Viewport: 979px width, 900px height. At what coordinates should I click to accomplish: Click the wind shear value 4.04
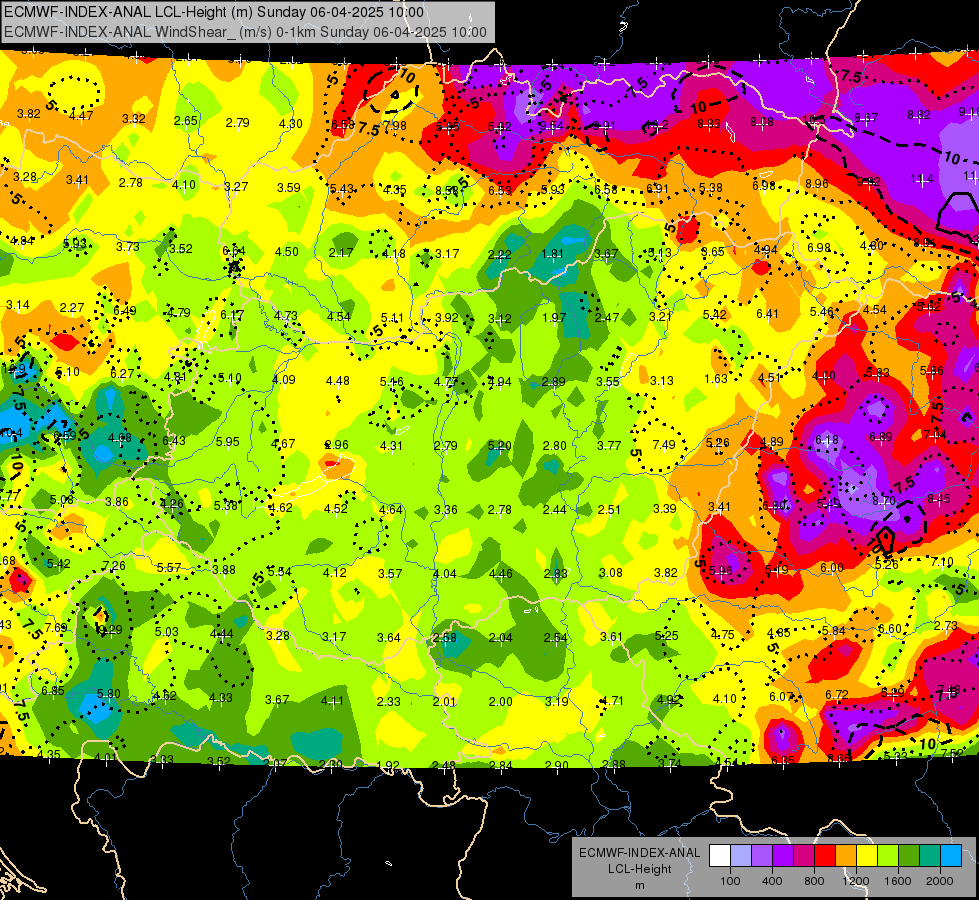[x=445, y=573]
